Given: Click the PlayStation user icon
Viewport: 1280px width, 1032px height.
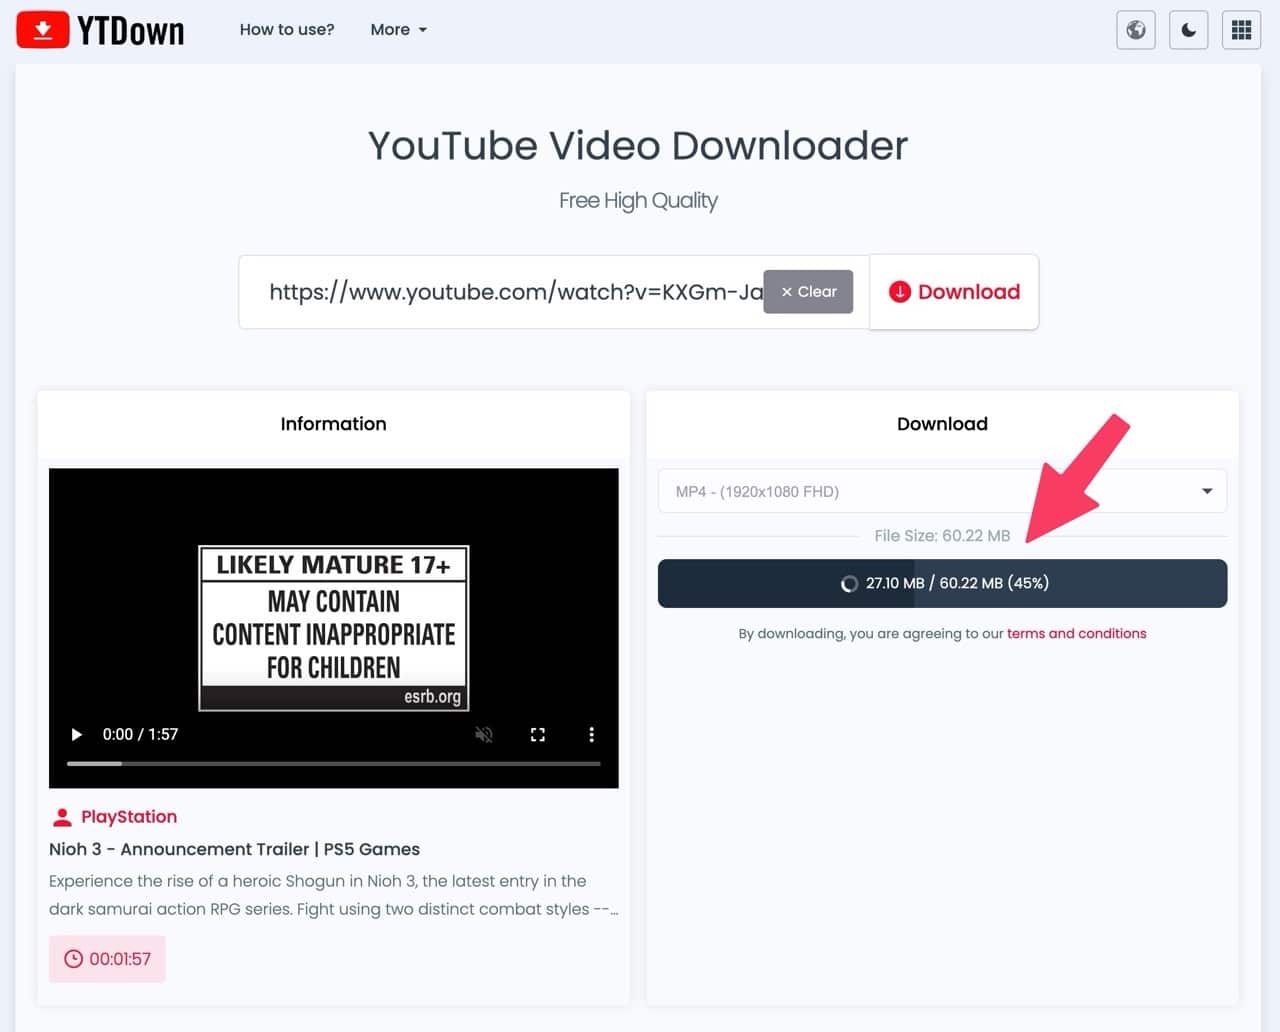Looking at the screenshot, I should click(62, 817).
